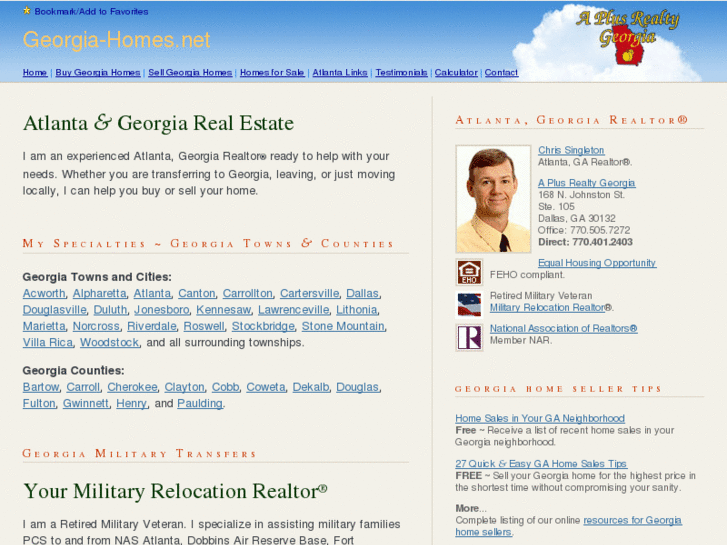
Task: Open Home Sales in Your GA Neighborhood
Action: click(540, 418)
